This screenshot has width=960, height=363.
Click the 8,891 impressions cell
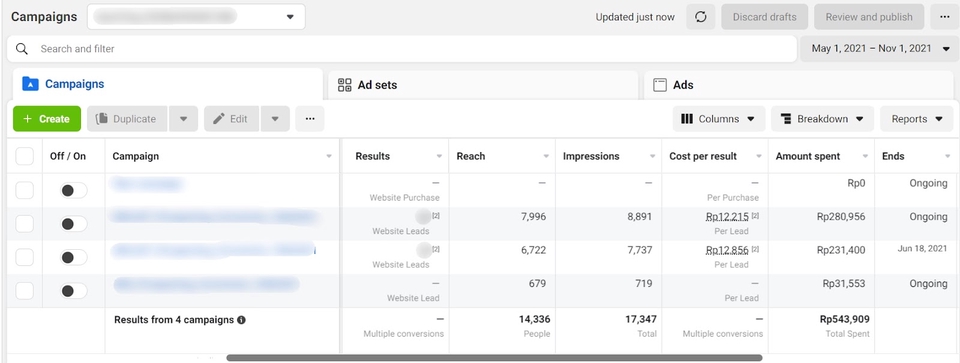(x=640, y=217)
